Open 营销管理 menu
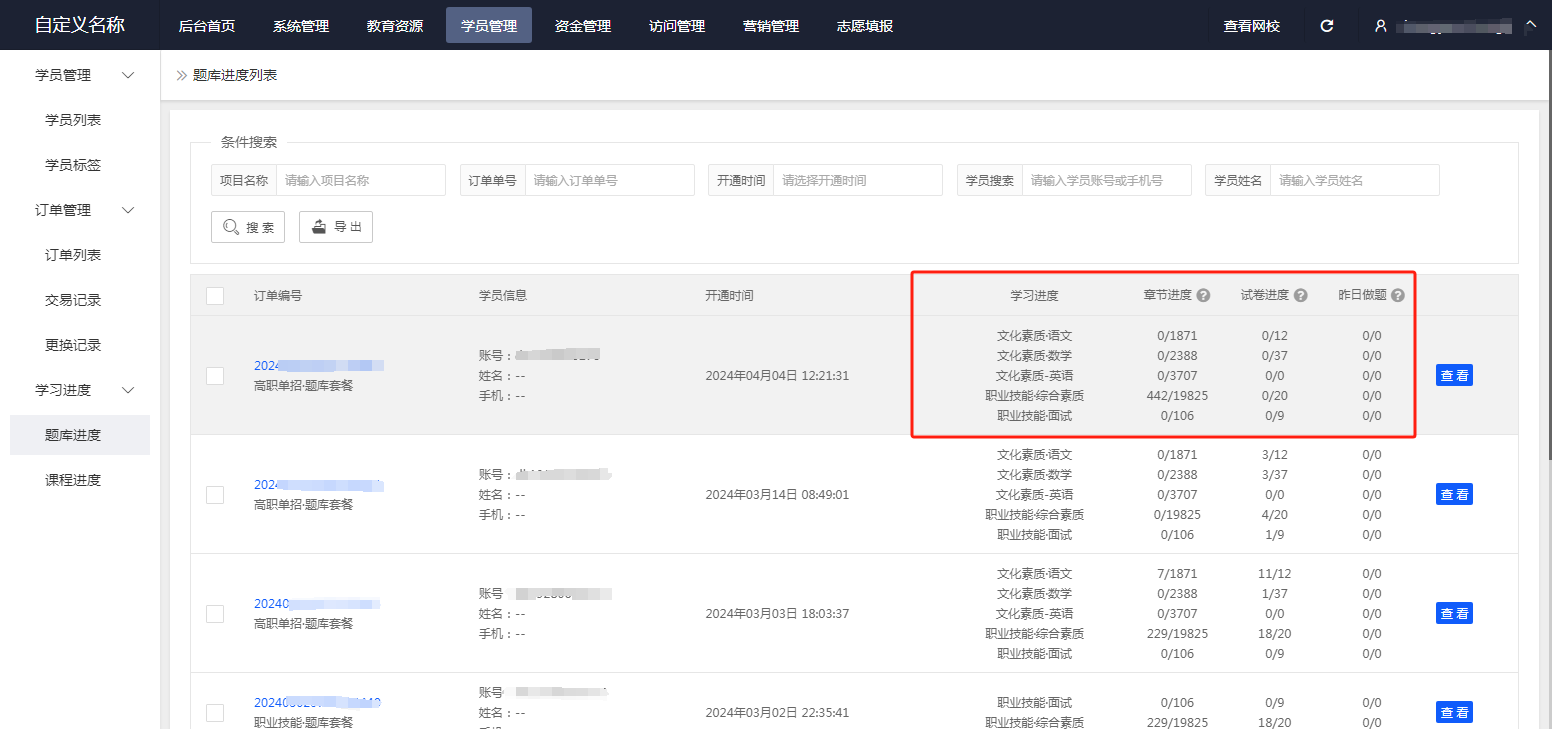1552x729 pixels. (771, 26)
